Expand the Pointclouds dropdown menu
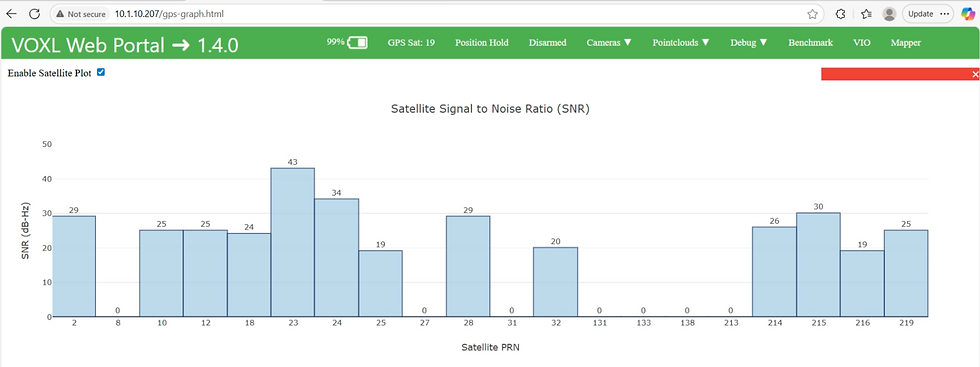The width and height of the screenshot is (980, 367). (x=681, y=43)
